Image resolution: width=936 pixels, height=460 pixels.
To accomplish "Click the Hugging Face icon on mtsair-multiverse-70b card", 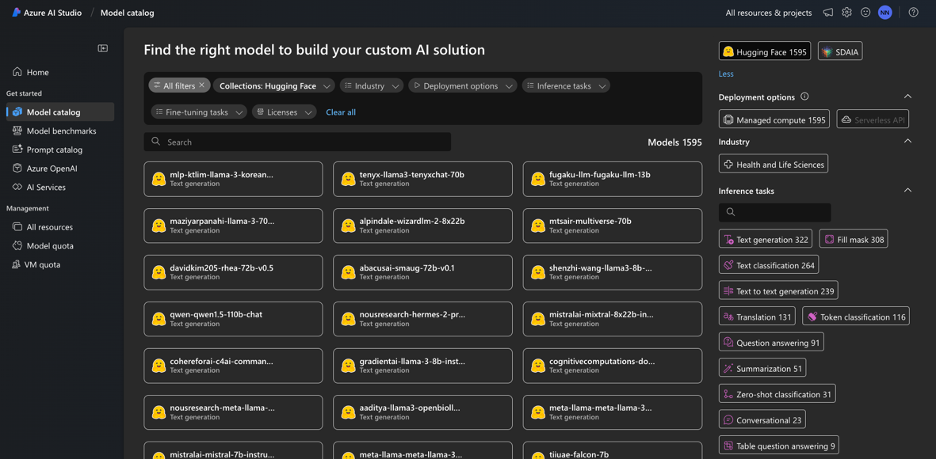I will [x=538, y=226].
